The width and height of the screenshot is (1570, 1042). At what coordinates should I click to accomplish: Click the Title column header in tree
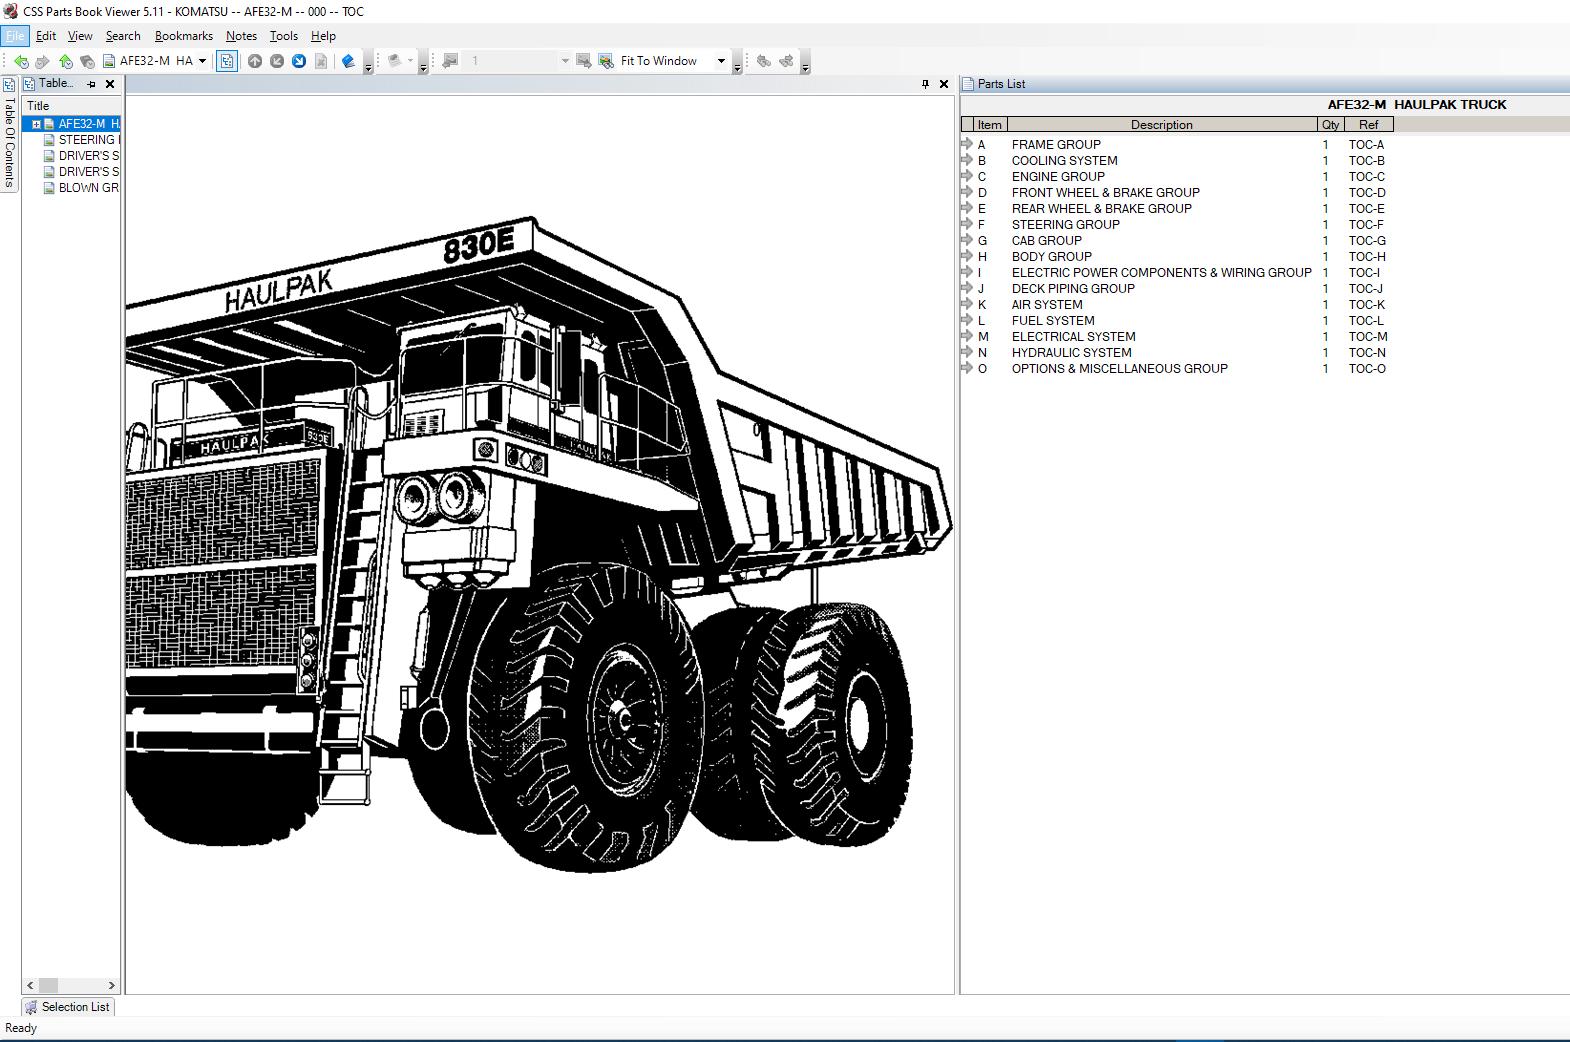(x=71, y=105)
